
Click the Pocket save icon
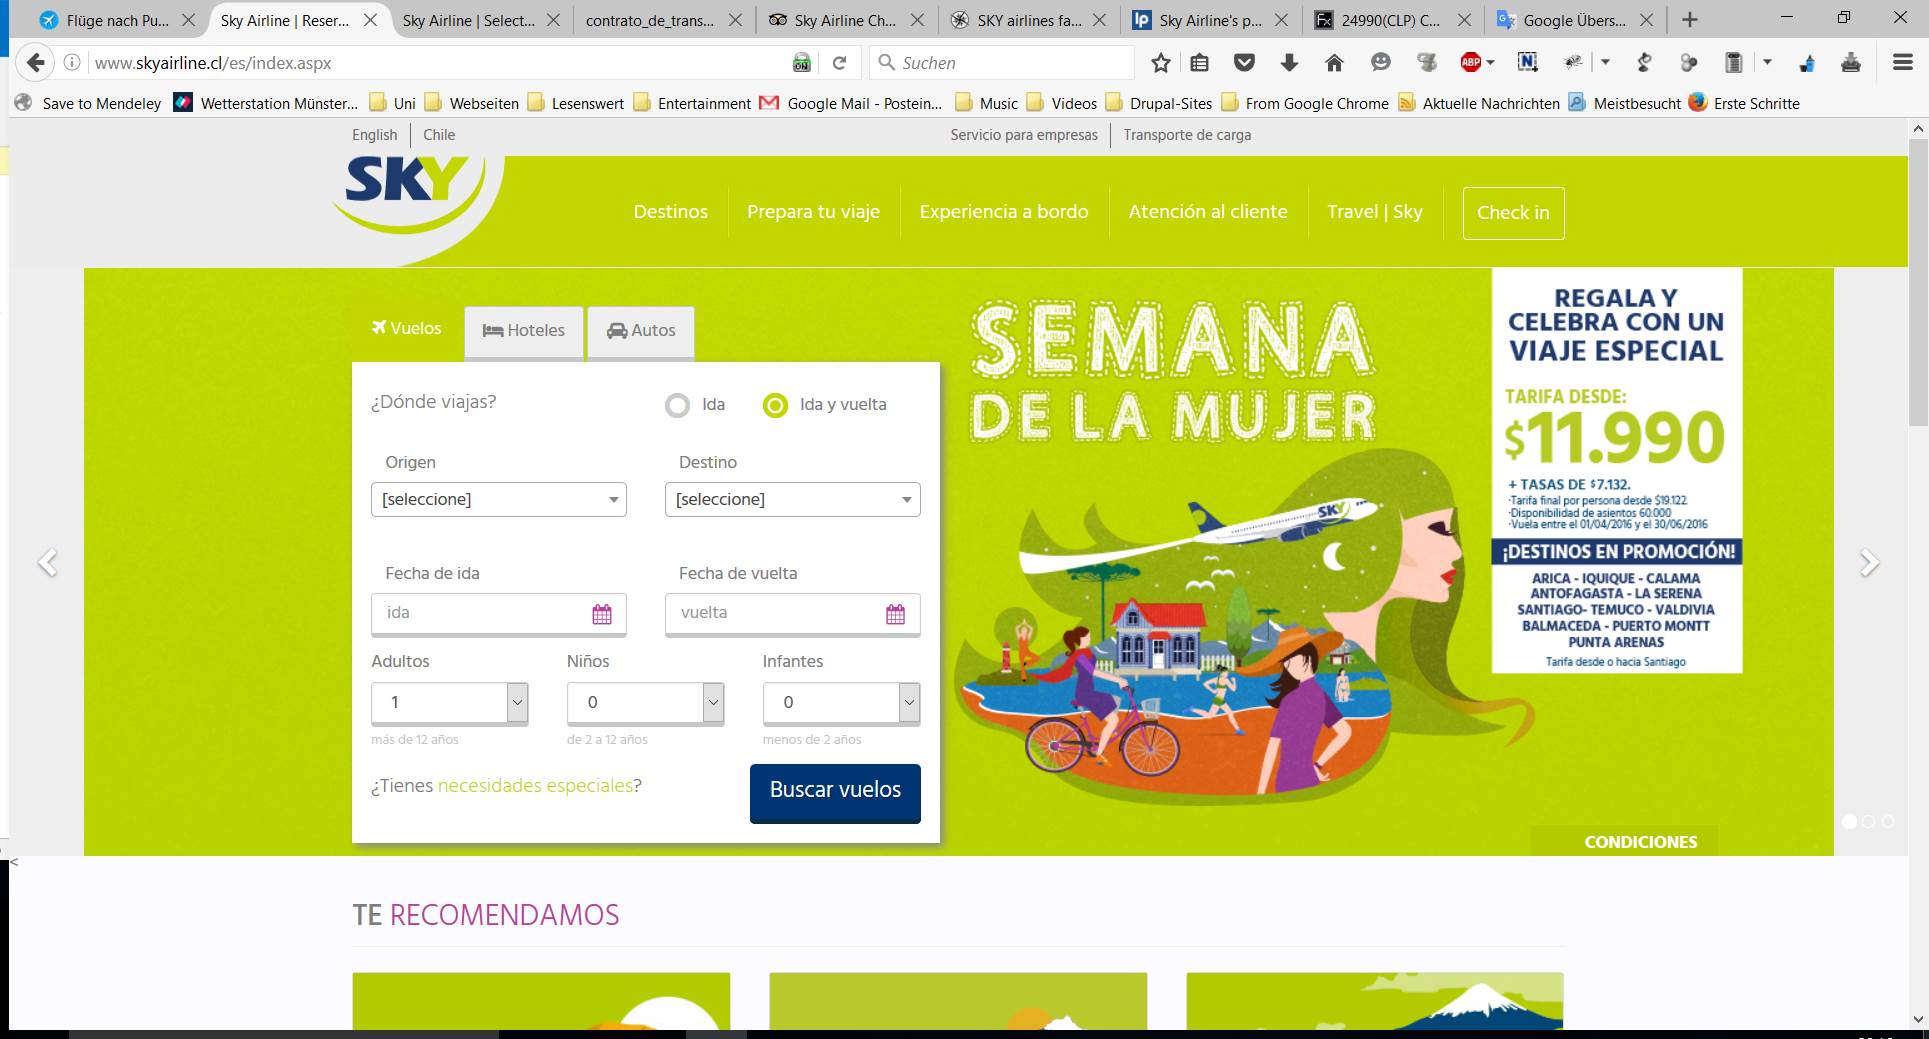tap(1244, 63)
